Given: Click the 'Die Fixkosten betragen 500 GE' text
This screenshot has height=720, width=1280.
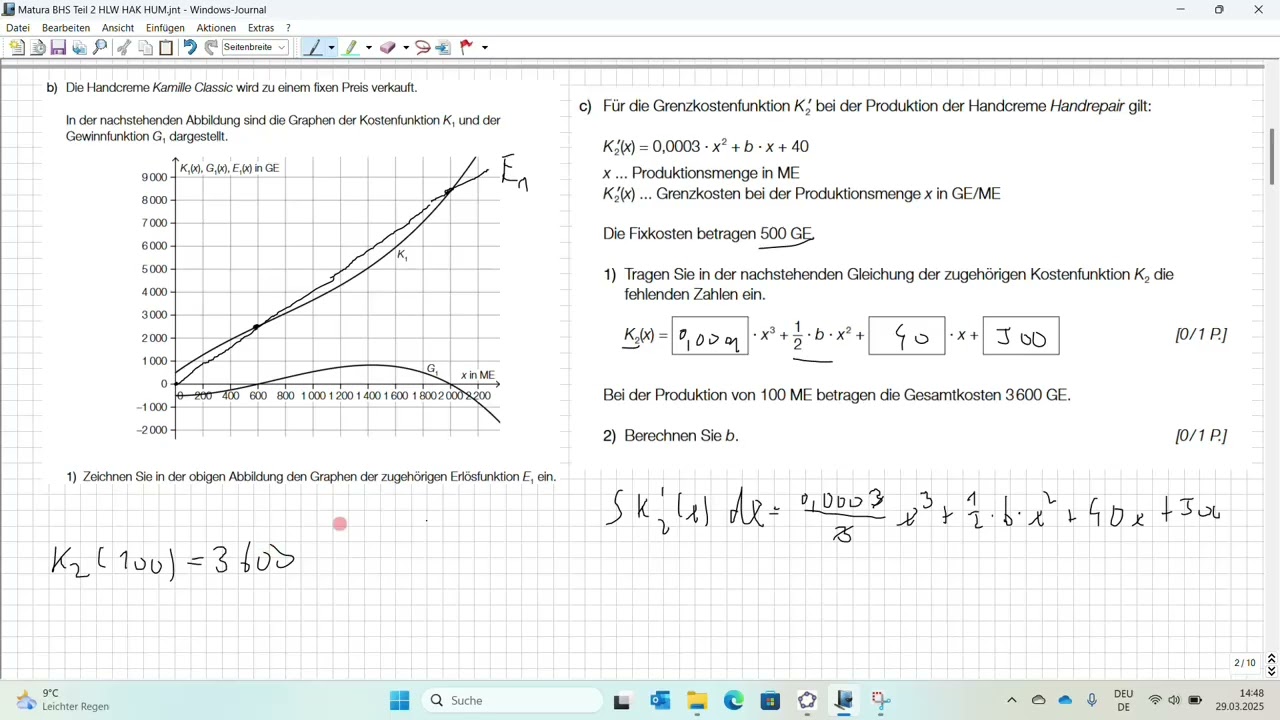Looking at the screenshot, I should coord(708,234).
